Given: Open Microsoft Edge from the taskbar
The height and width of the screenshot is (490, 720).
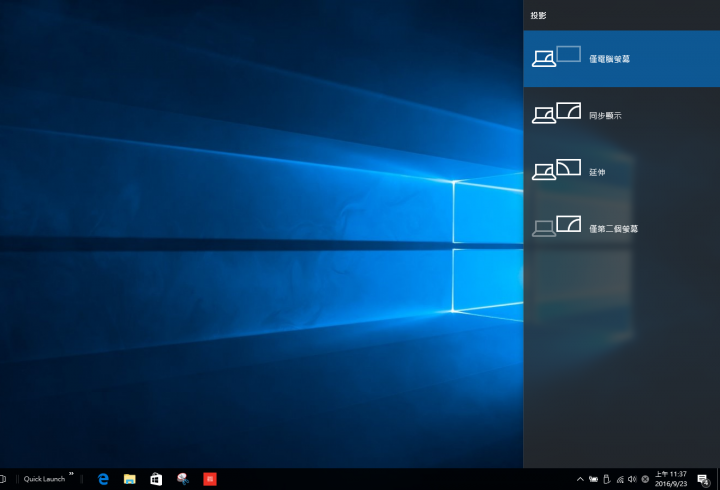Looking at the screenshot, I should (103, 479).
